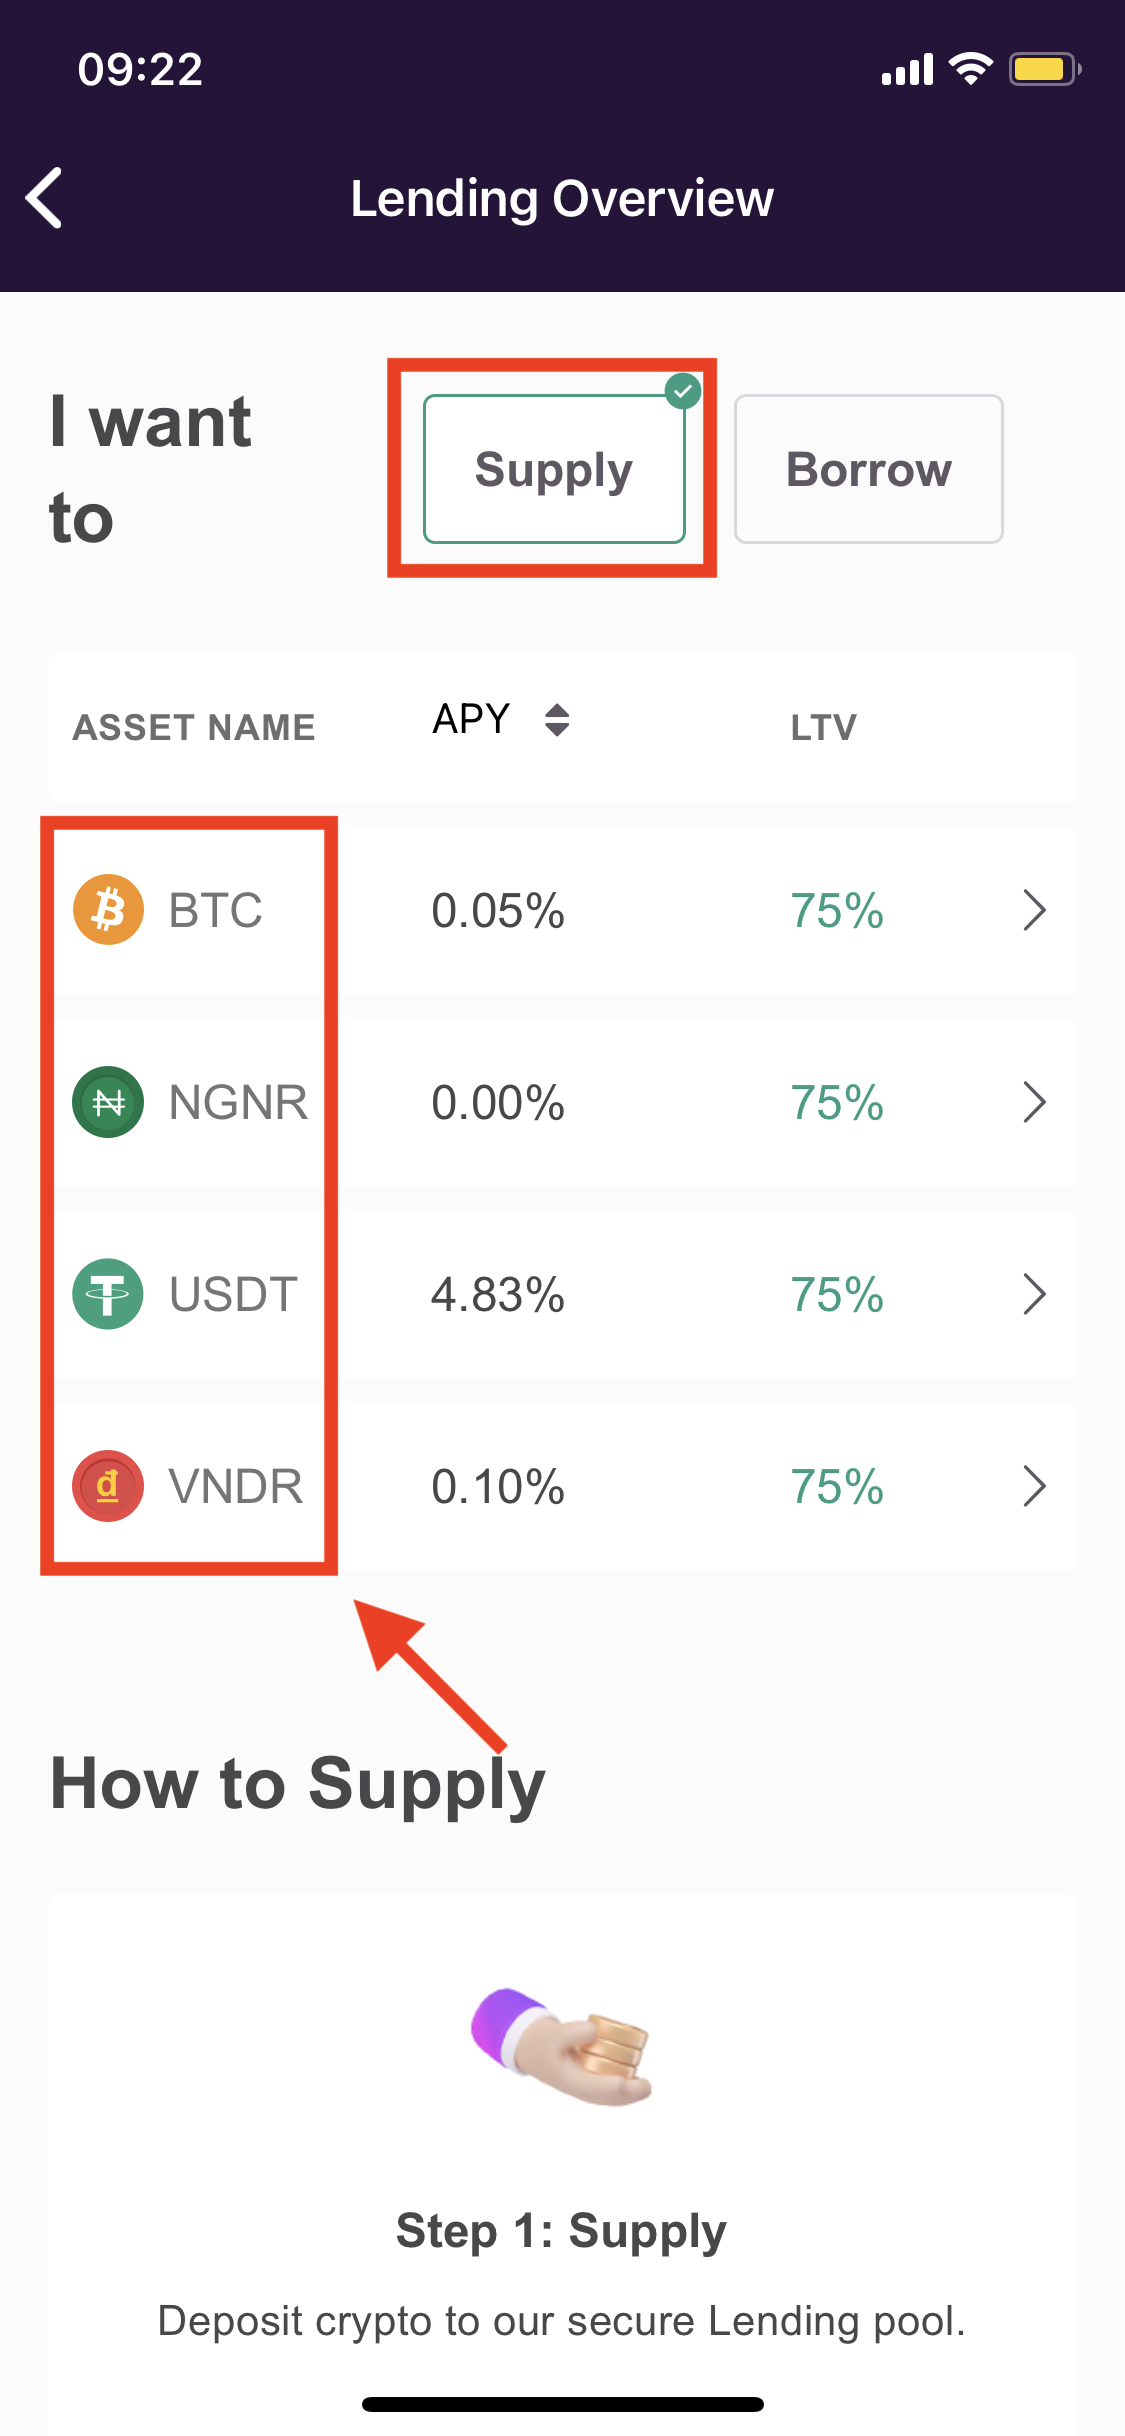Open NGNR details via chevron

1034,1102
